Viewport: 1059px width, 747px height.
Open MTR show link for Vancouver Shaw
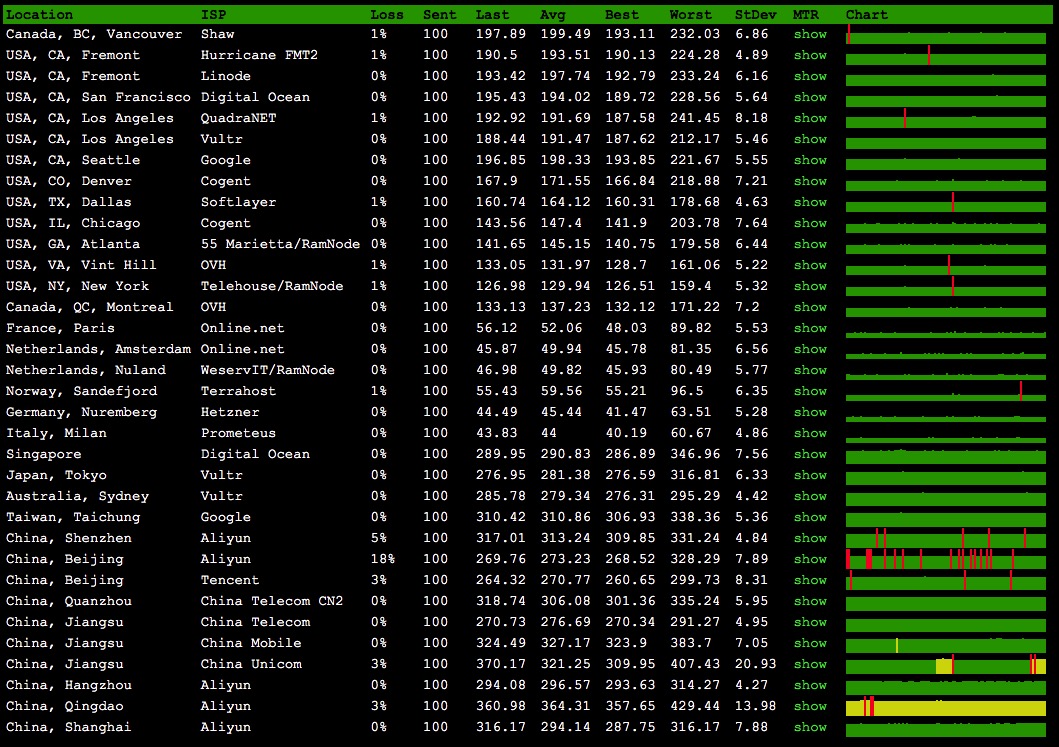click(x=810, y=34)
